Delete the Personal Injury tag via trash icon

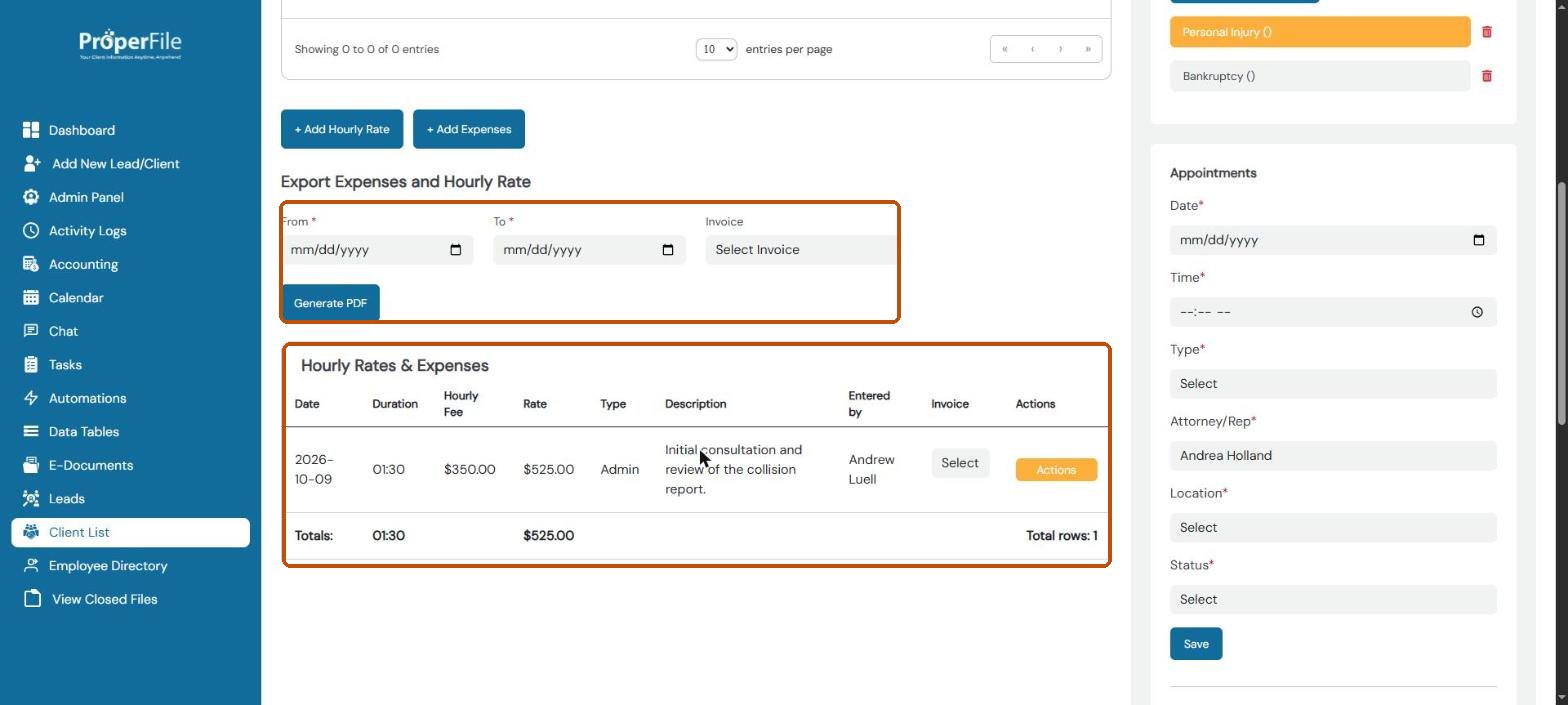[1487, 32]
